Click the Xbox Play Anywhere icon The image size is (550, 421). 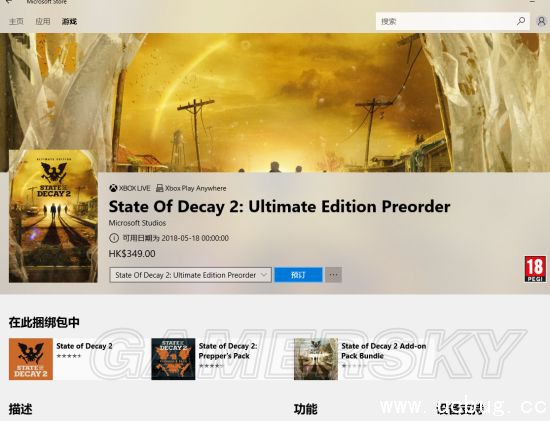click(x=159, y=188)
